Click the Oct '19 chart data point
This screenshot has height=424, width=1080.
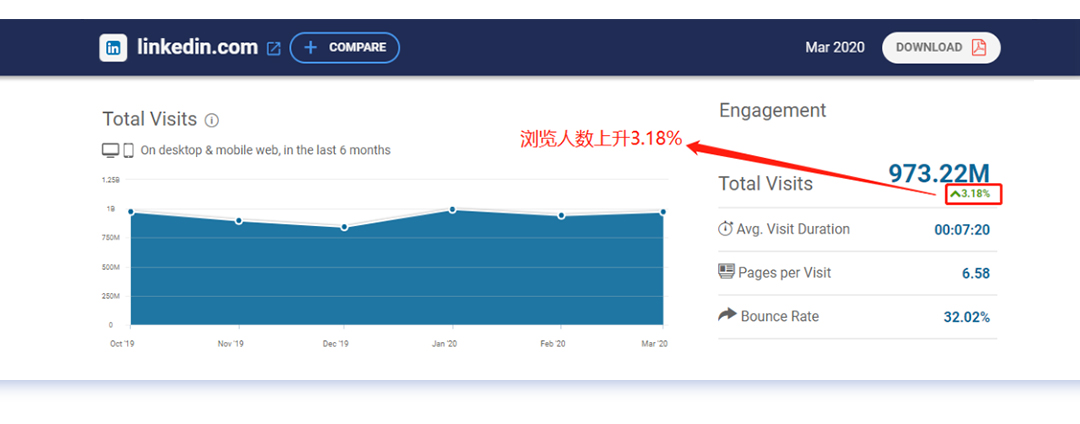pyautogui.click(x=131, y=212)
